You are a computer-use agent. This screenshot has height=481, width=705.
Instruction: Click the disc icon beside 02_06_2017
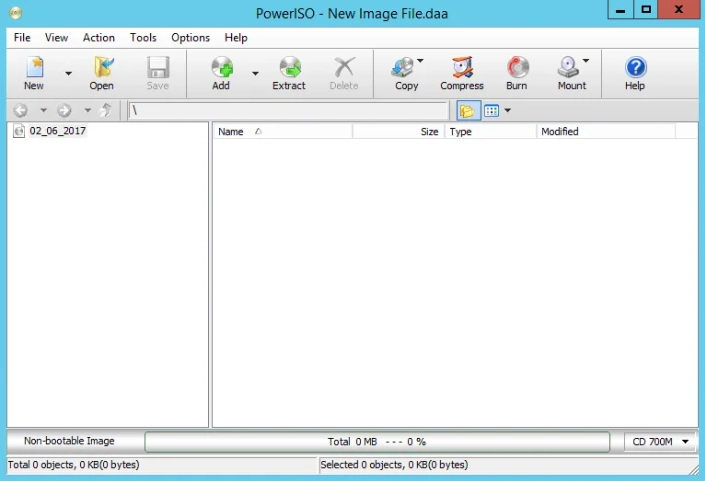(x=19, y=131)
